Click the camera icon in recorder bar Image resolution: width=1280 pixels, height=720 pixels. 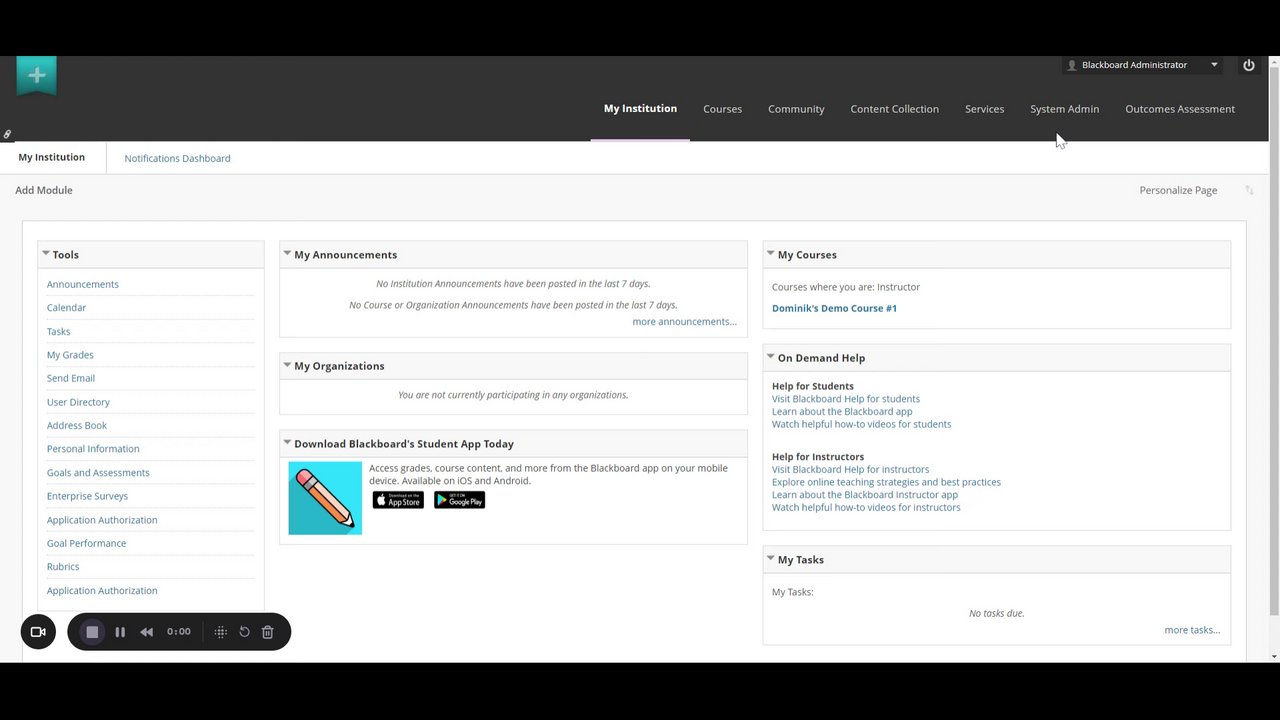[x=38, y=632]
